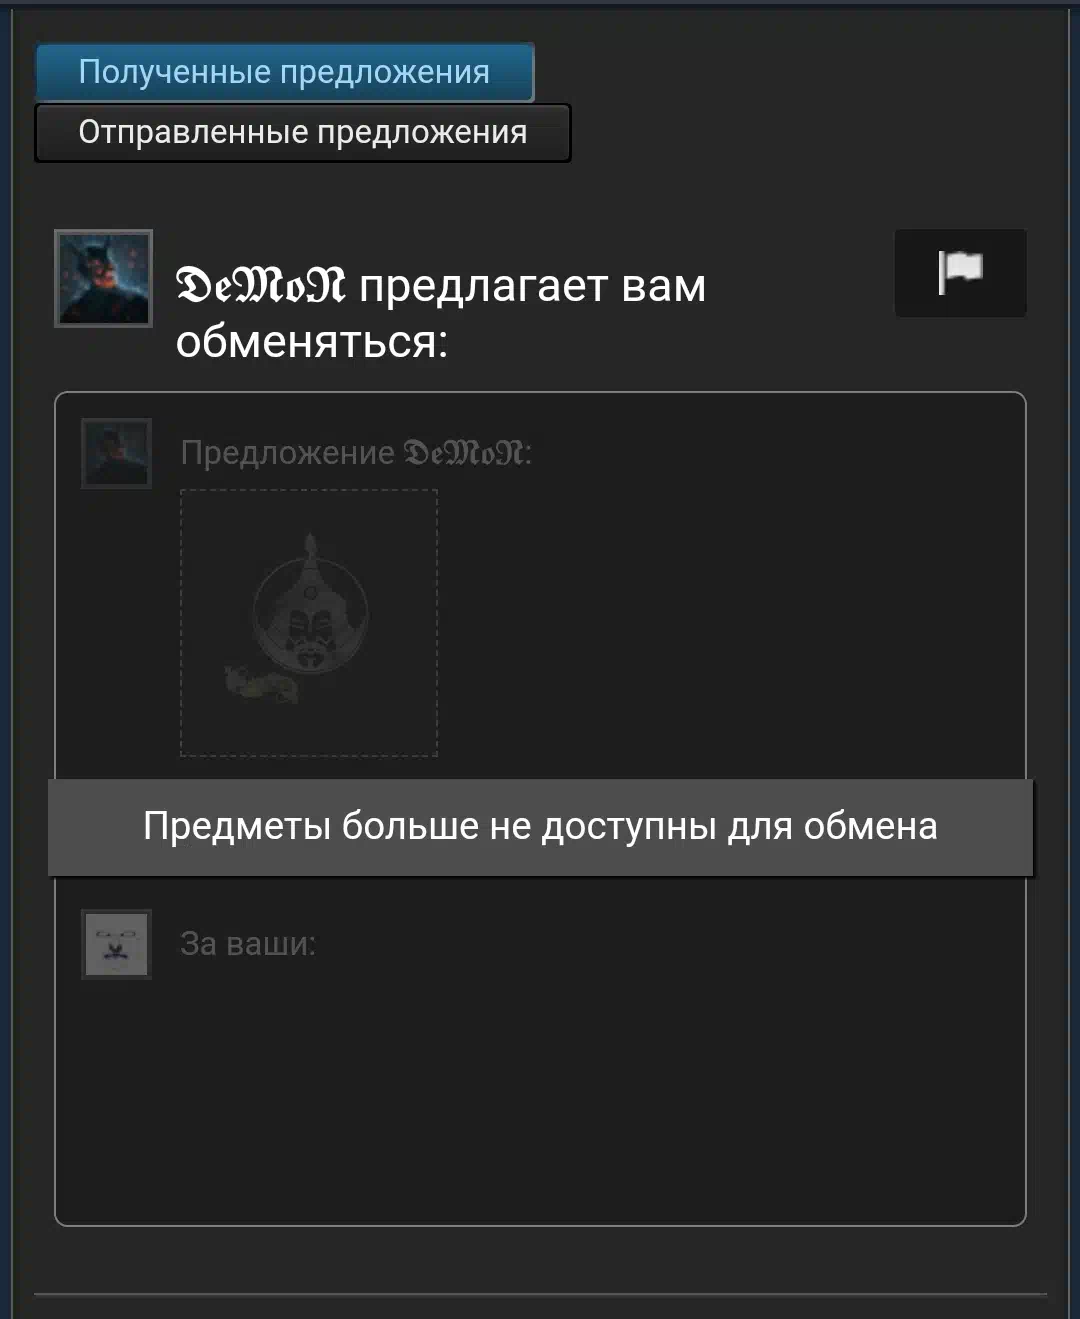Click the small creature figure below the helmet
The width and height of the screenshot is (1080, 1319).
click(261, 685)
